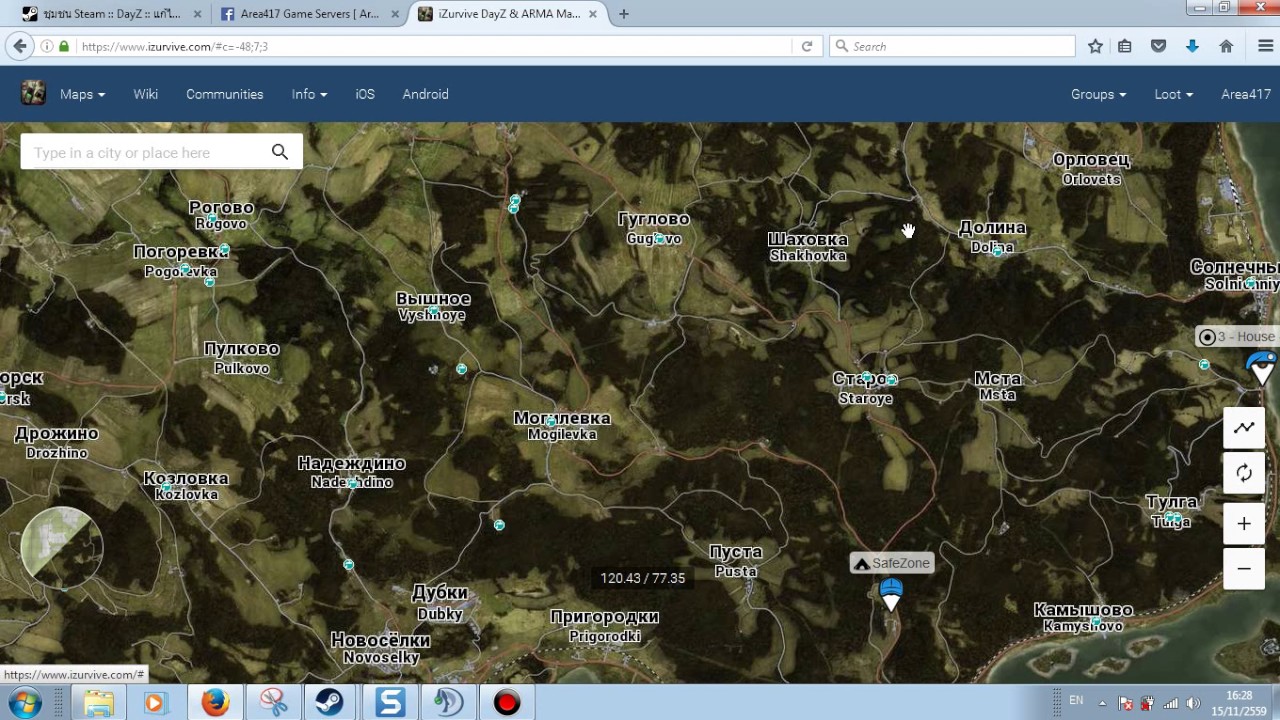Expand the Groups dropdown

[1098, 94]
